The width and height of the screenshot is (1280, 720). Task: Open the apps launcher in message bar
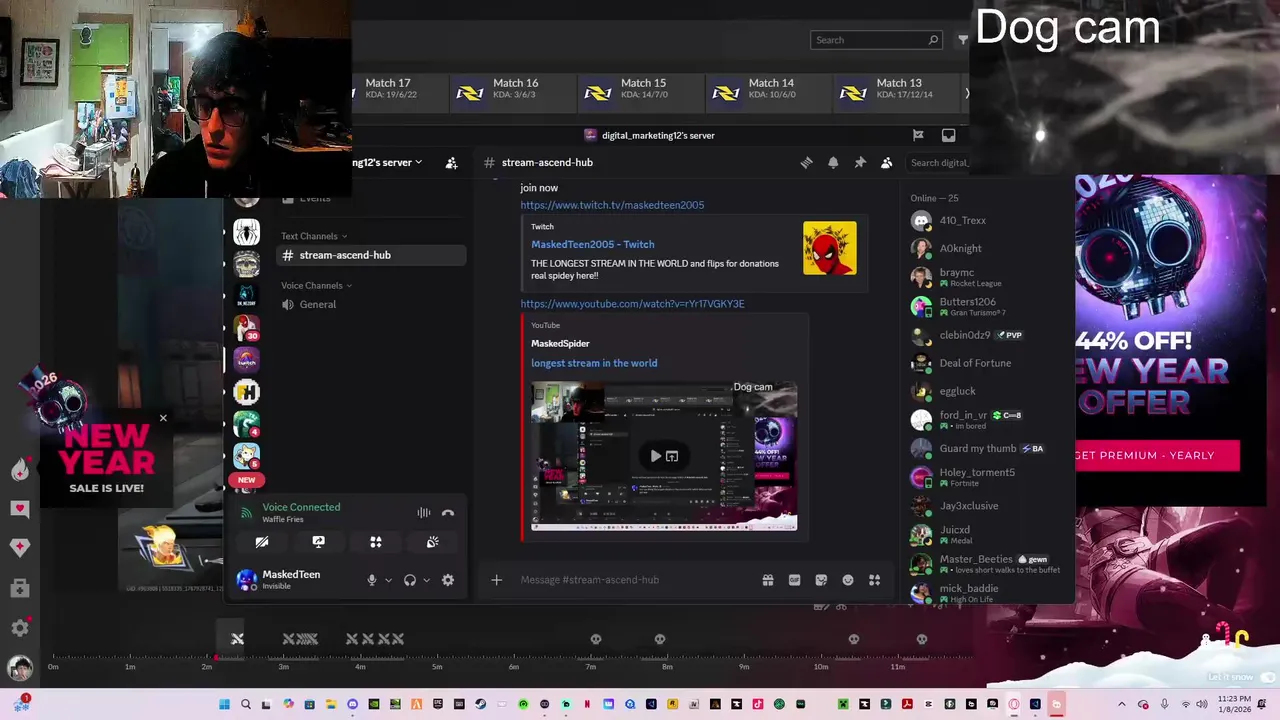point(874,580)
